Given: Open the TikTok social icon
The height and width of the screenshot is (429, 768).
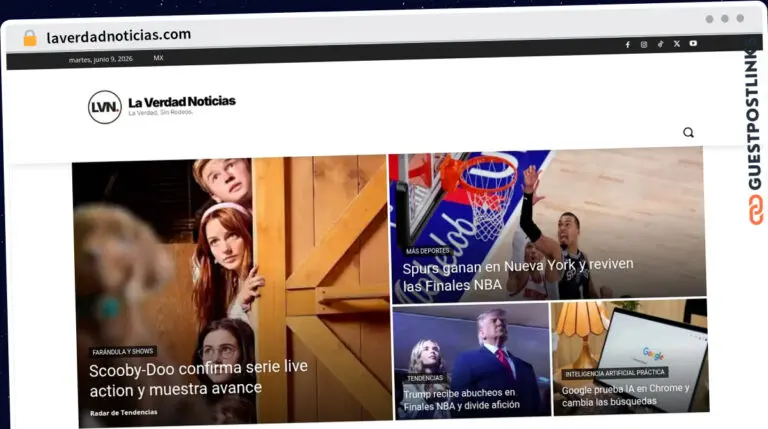Looking at the screenshot, I should tap(660, 44).
